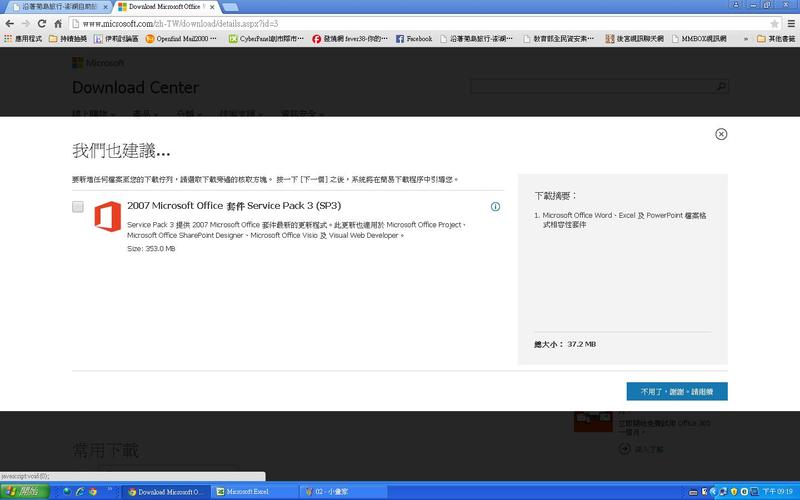Image resolution: width=800 pixels, height=500 pixels.
Task: Switch to Microsoft Excel in the taskbar
Action: (255, 492)
